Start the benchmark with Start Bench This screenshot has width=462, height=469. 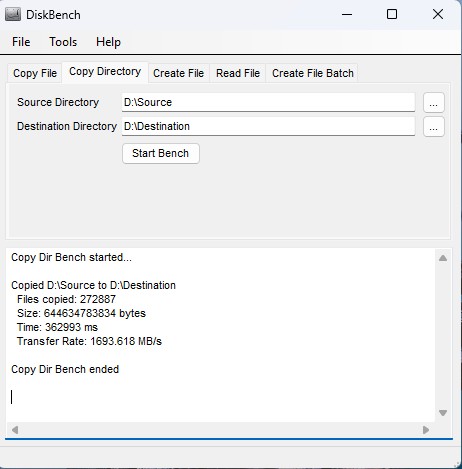[x=161, y=153]
